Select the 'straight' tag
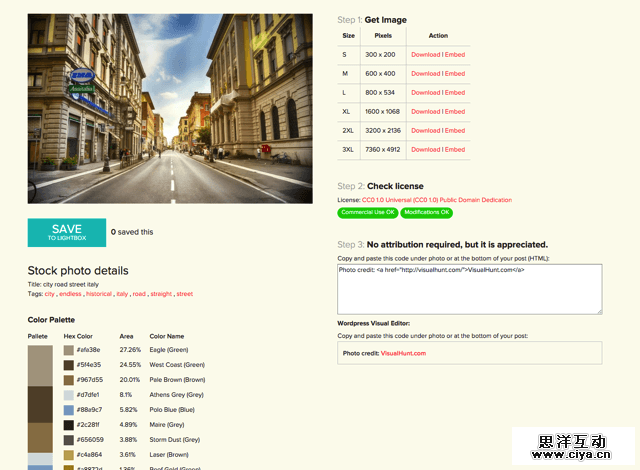Image resolution: width=640 pixels, height=470 pixels. click(x=160, y=294)
